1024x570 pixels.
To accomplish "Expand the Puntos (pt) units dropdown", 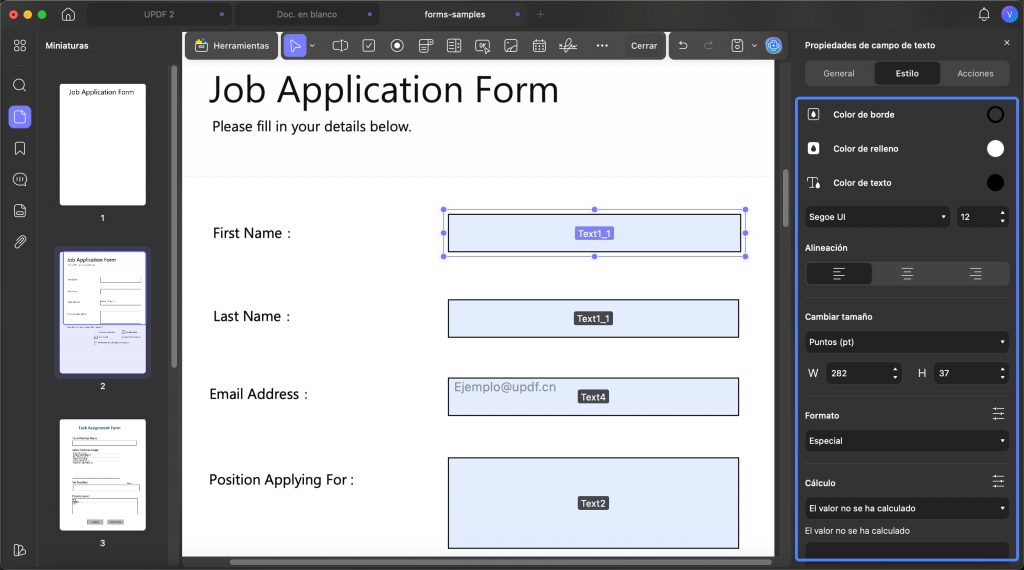I will click(906, 342).
